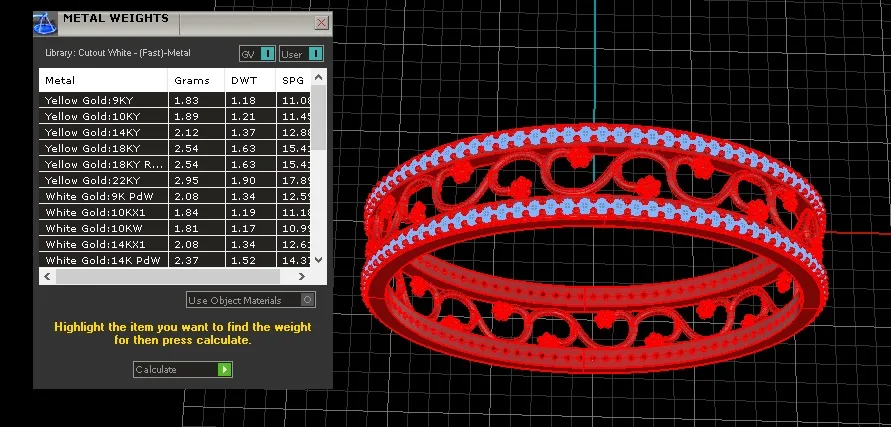Select the White Gold:10KX1 row
This screenshot has height=427, width=891.
click(x=175, y=212)
